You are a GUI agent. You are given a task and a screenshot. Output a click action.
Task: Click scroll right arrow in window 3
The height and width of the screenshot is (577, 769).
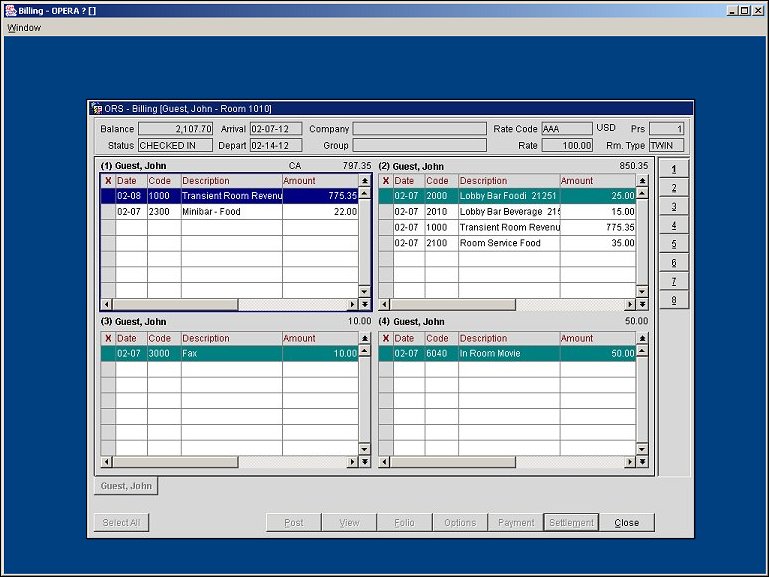click(352, 462)
